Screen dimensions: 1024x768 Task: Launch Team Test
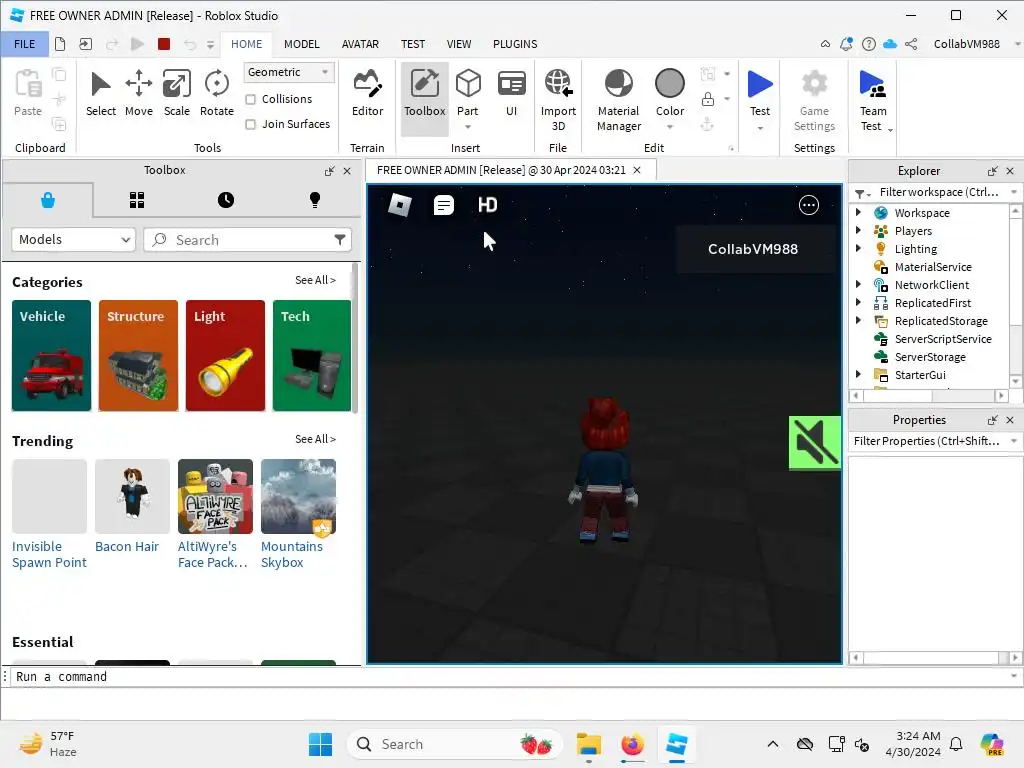point(872,99)
